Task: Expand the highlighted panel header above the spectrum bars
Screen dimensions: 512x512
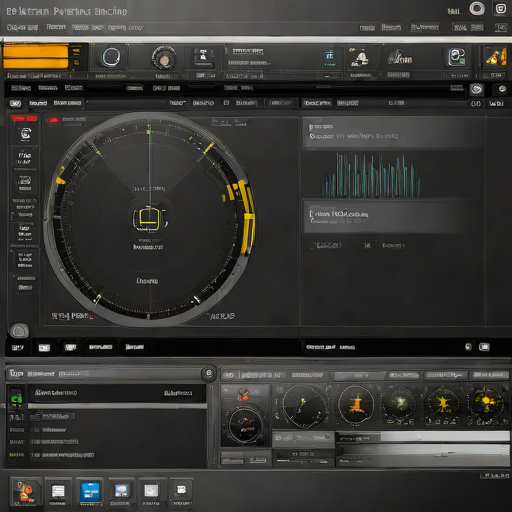Action: 393,132
